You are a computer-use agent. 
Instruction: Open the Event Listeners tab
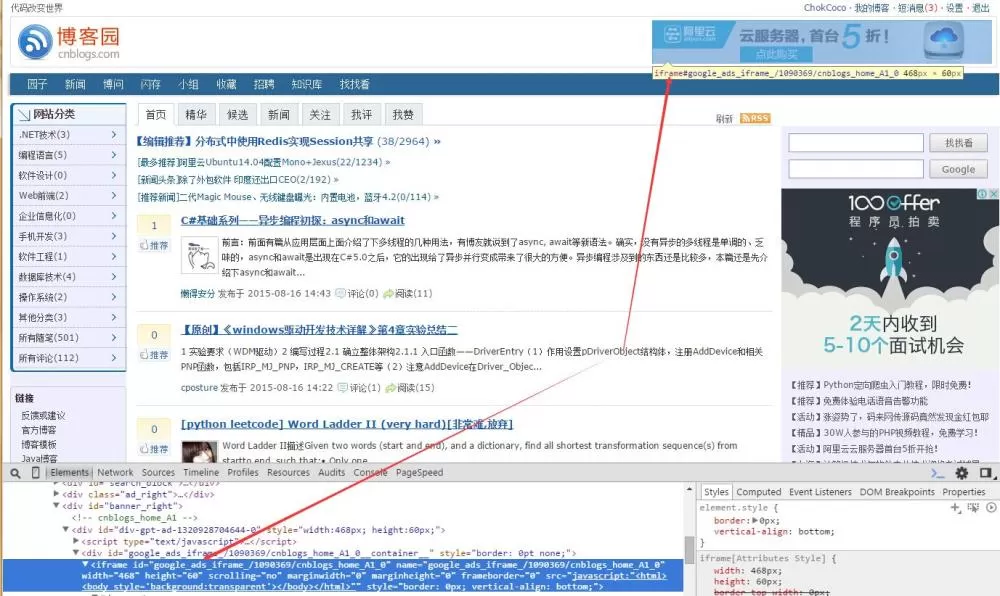coord(820,492)
